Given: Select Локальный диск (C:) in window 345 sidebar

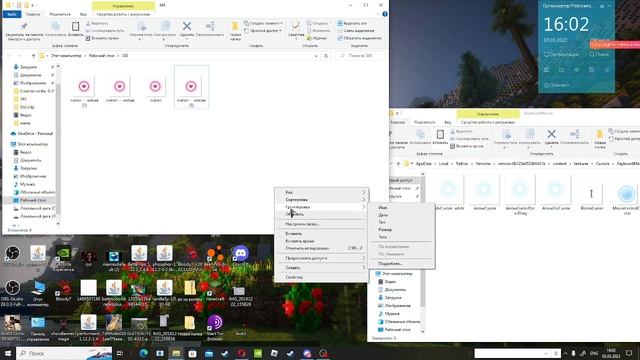Looking at the screenshot, I should click(x=34, y=208).
